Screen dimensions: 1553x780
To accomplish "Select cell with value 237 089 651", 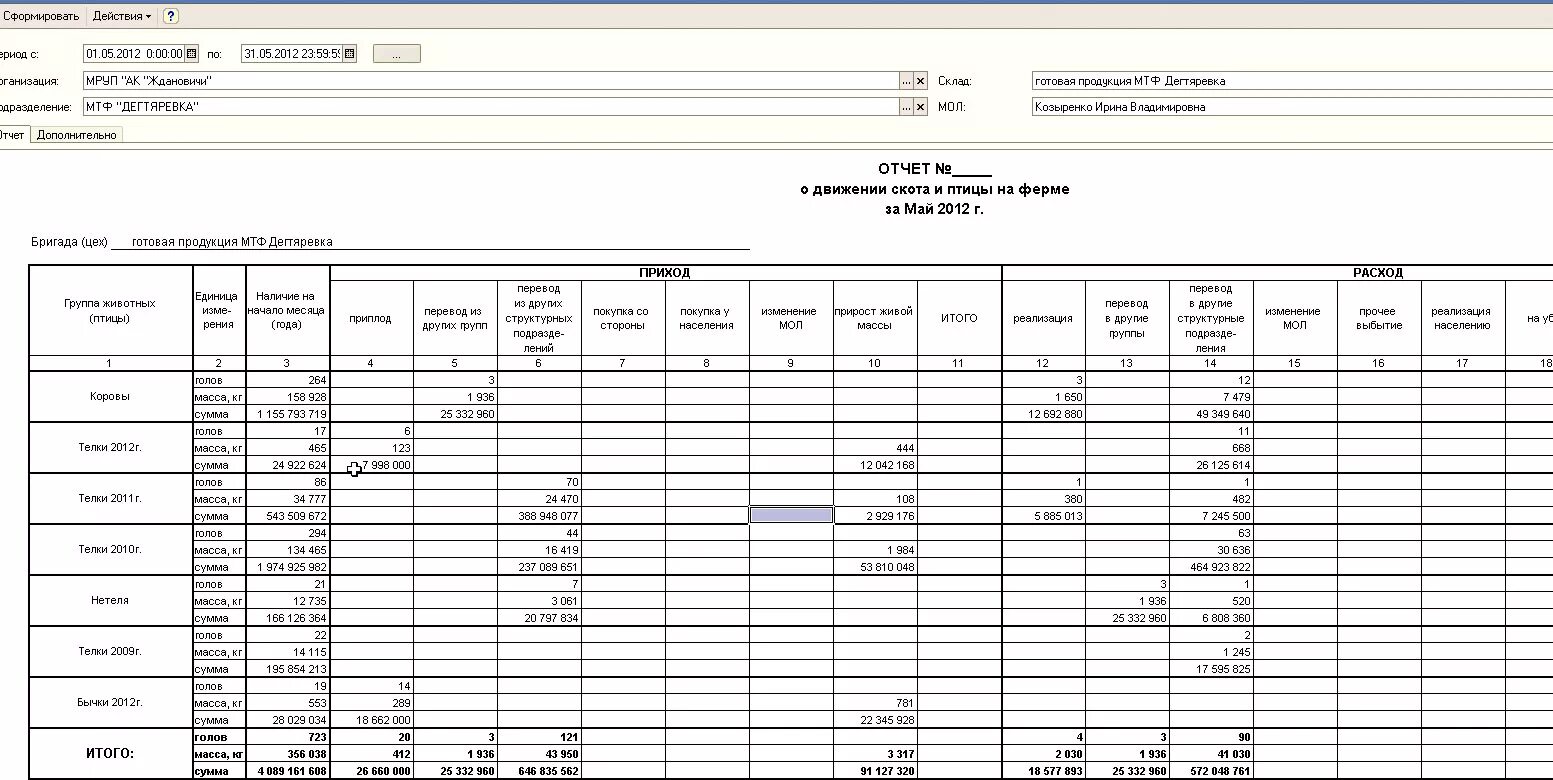I will pyautogui.click(x=539, y=566).
